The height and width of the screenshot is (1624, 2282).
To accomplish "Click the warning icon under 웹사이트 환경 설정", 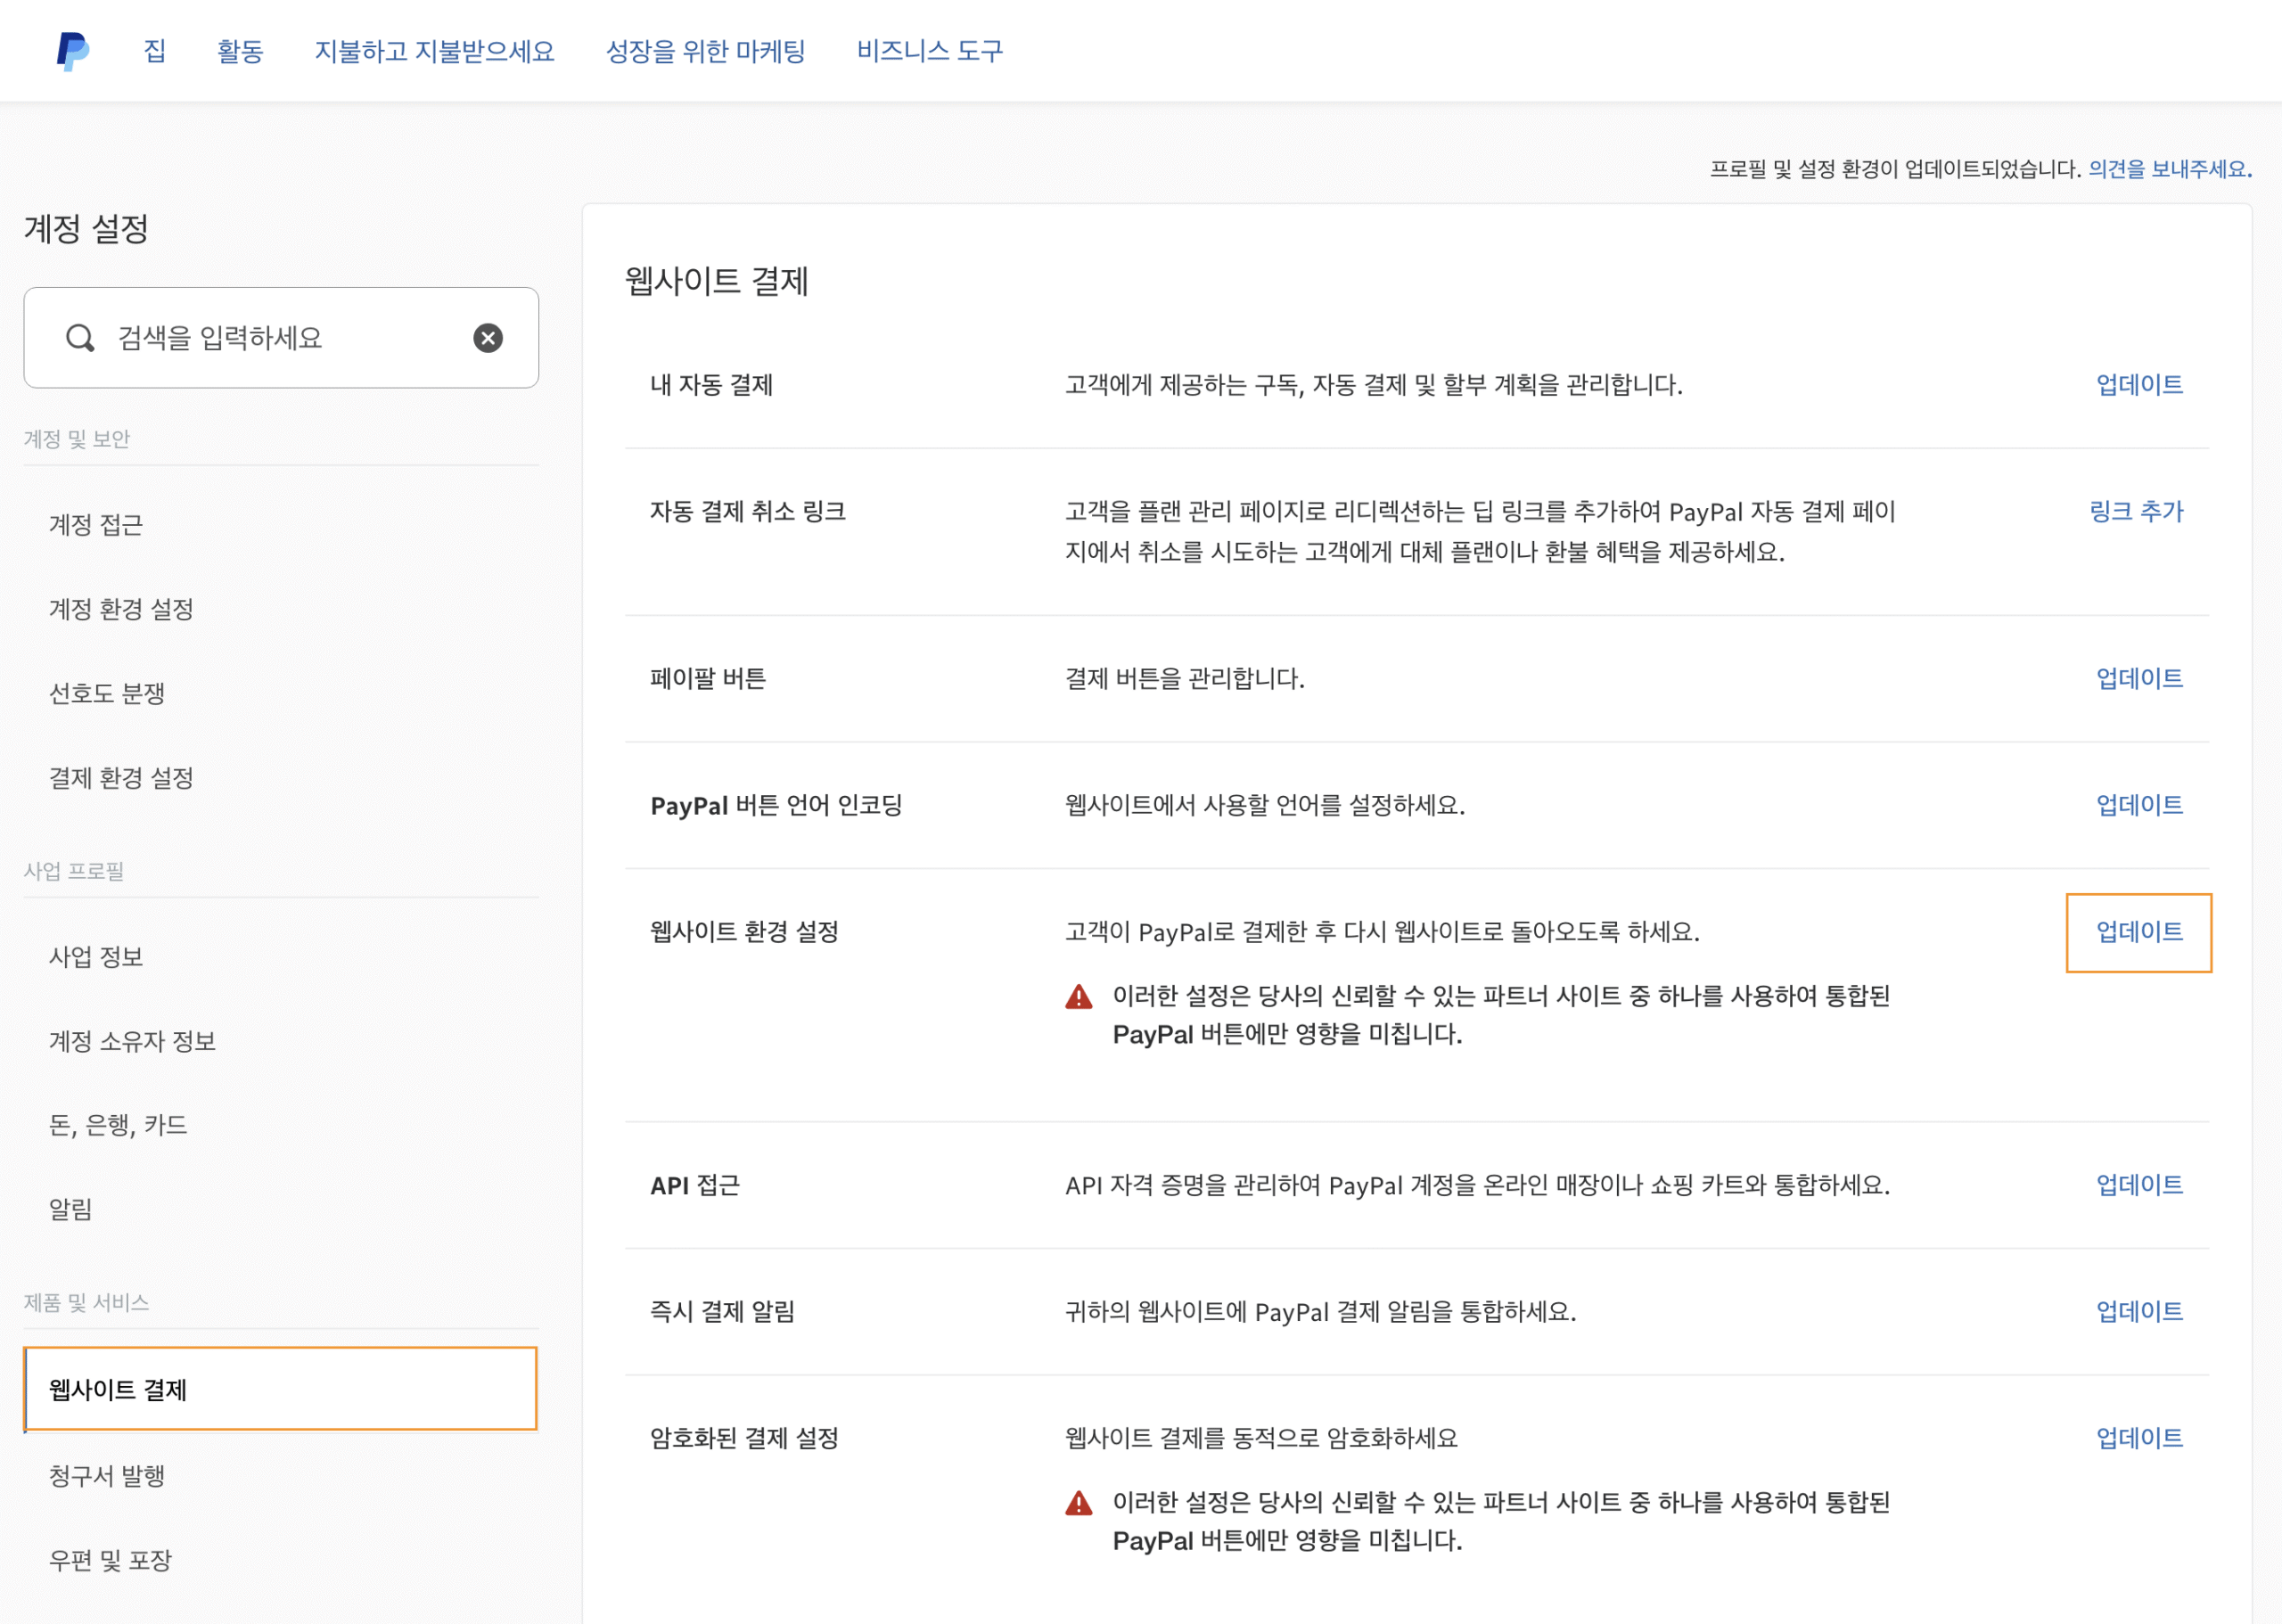I will point(1079,996).
